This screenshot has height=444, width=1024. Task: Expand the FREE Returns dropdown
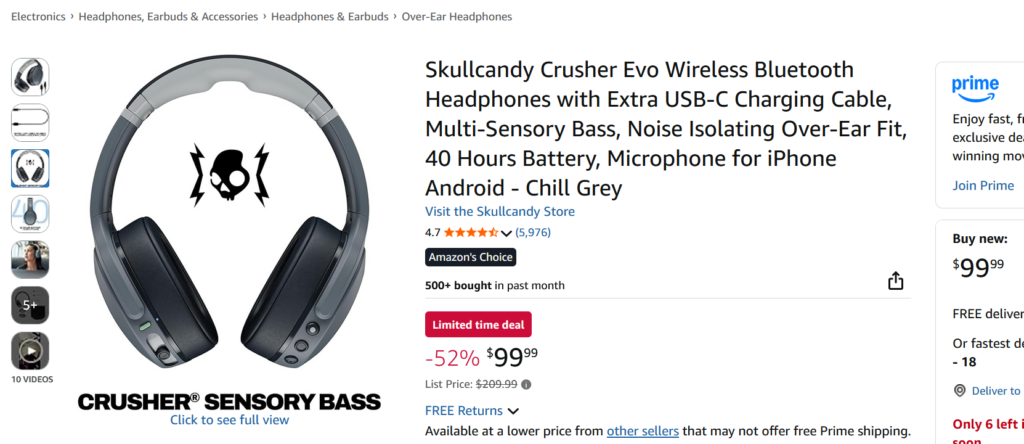click(x=513, y=411)
